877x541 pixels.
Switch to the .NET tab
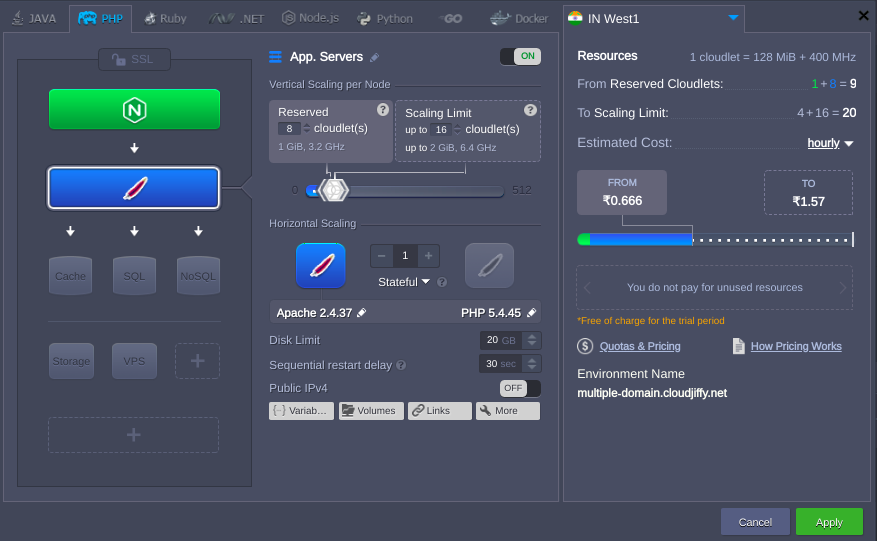(x=237, y=18)
